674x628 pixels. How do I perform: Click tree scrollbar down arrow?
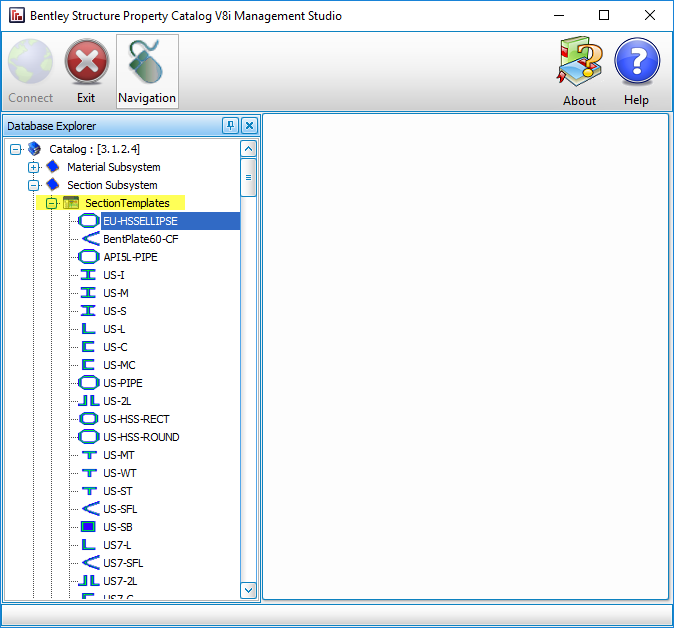click(x=248, y=590)
